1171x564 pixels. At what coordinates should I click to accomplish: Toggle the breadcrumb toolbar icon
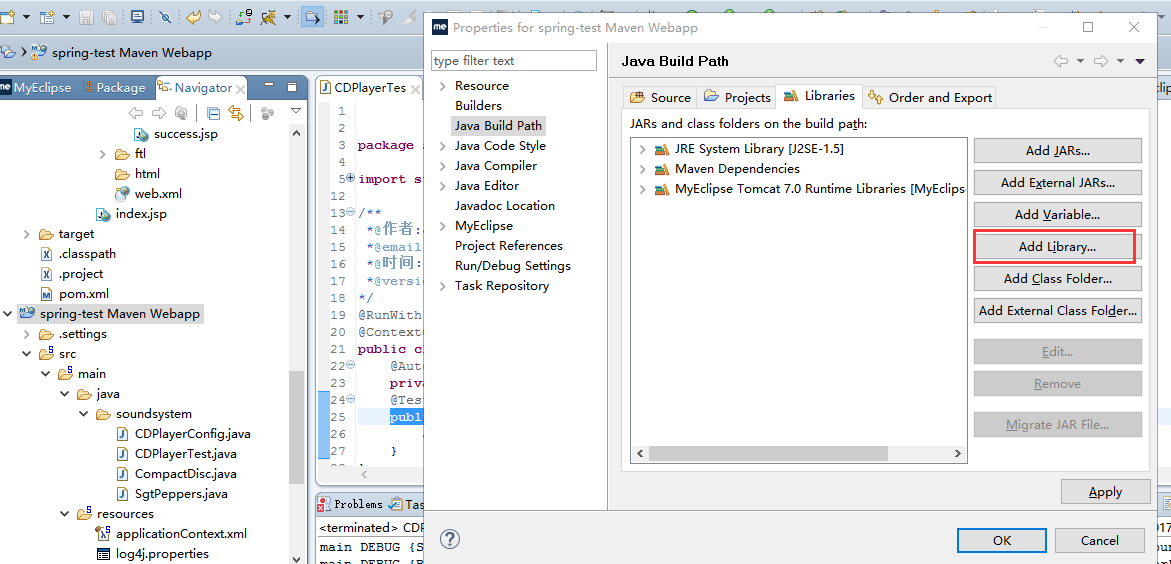tap(312, 16)
